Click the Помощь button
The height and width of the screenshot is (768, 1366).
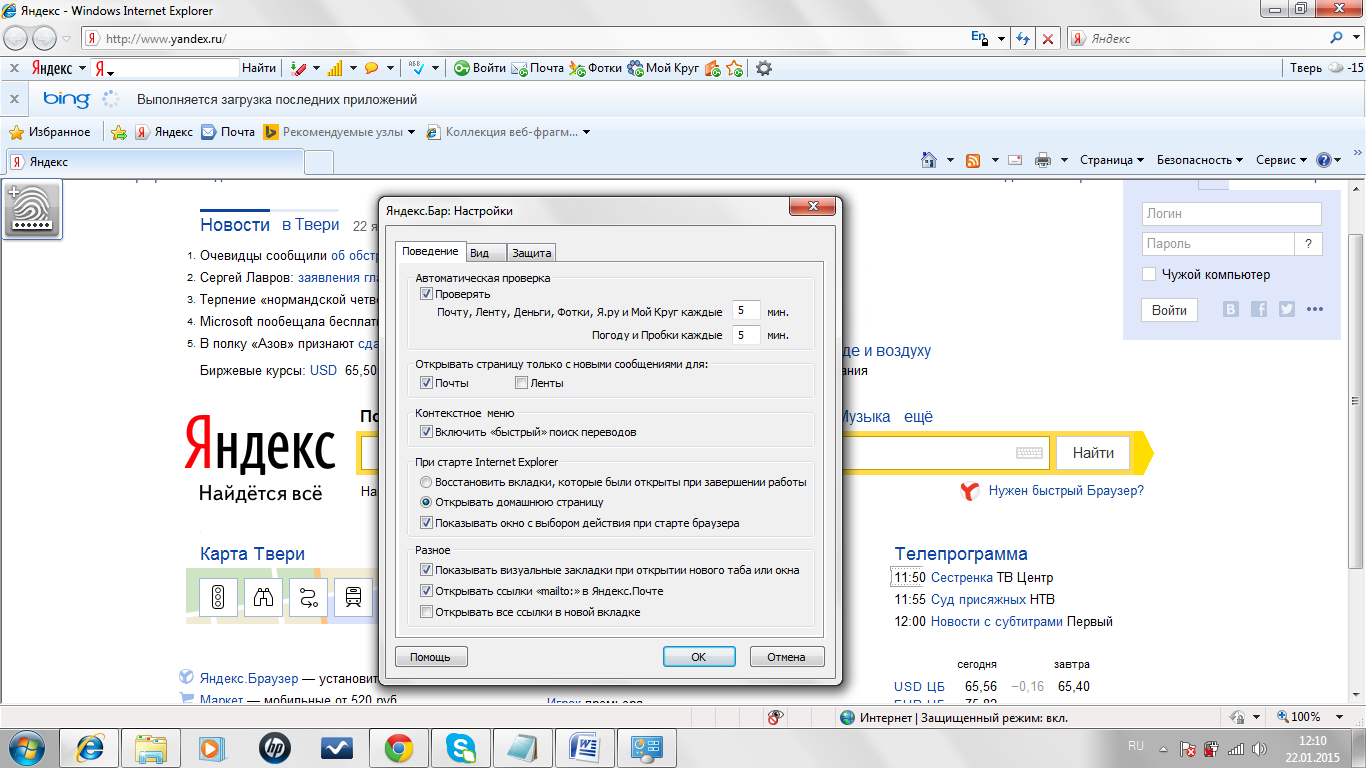tap(431, 657)
